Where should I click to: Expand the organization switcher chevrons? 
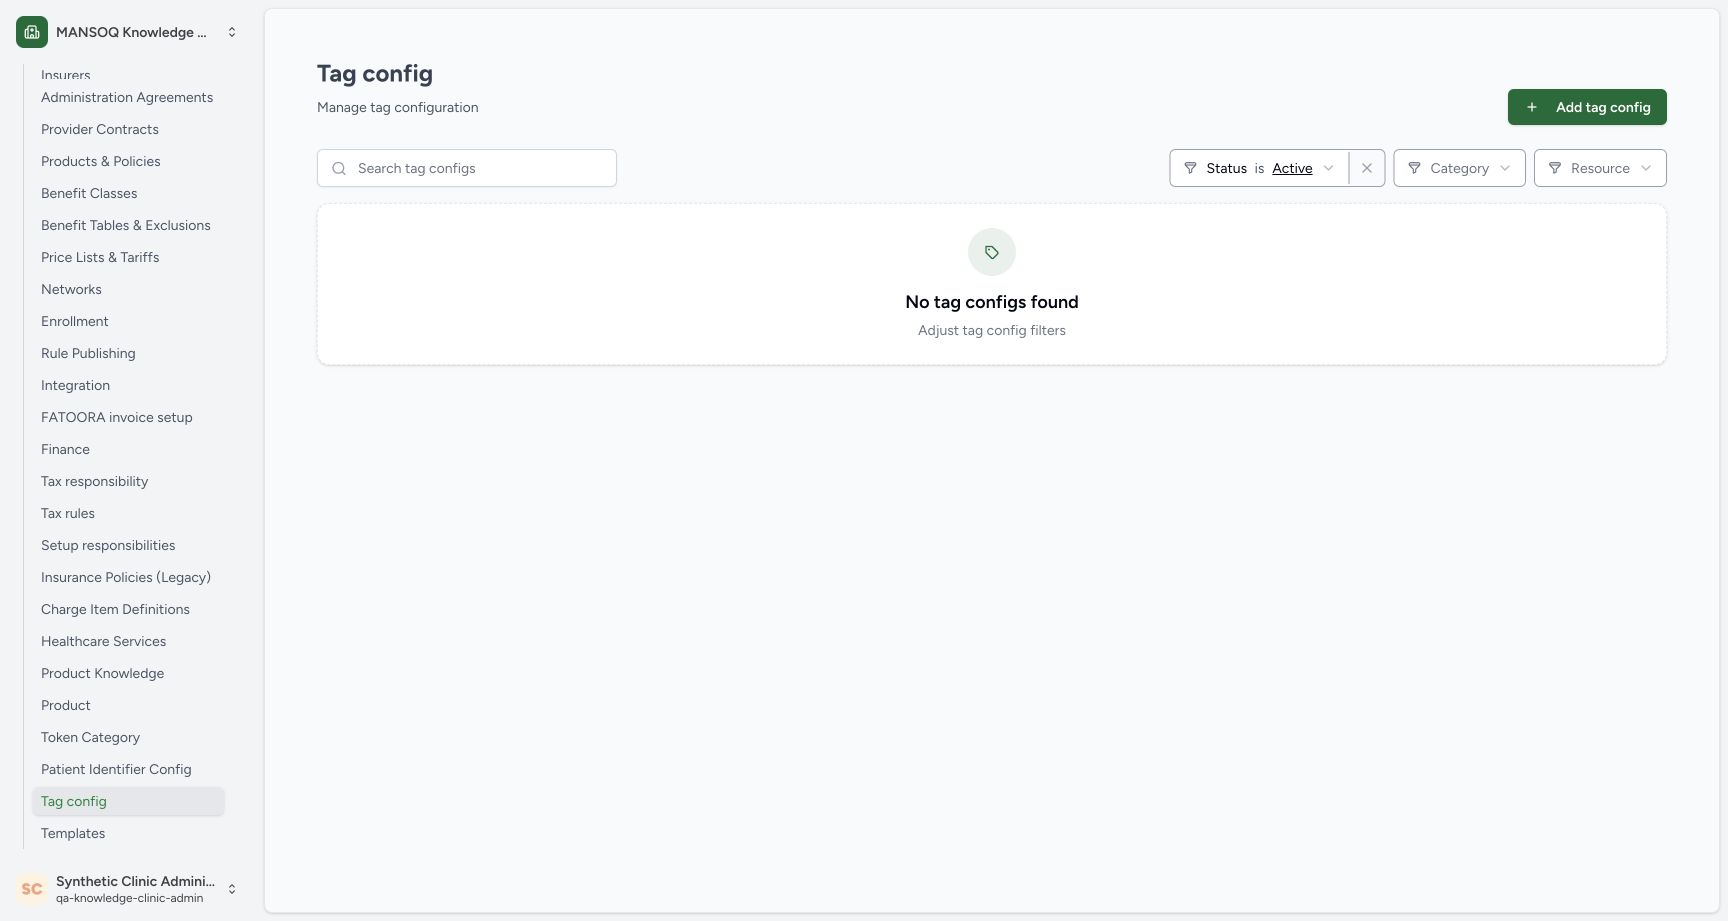pyautogui.click(x=232, y=32)
